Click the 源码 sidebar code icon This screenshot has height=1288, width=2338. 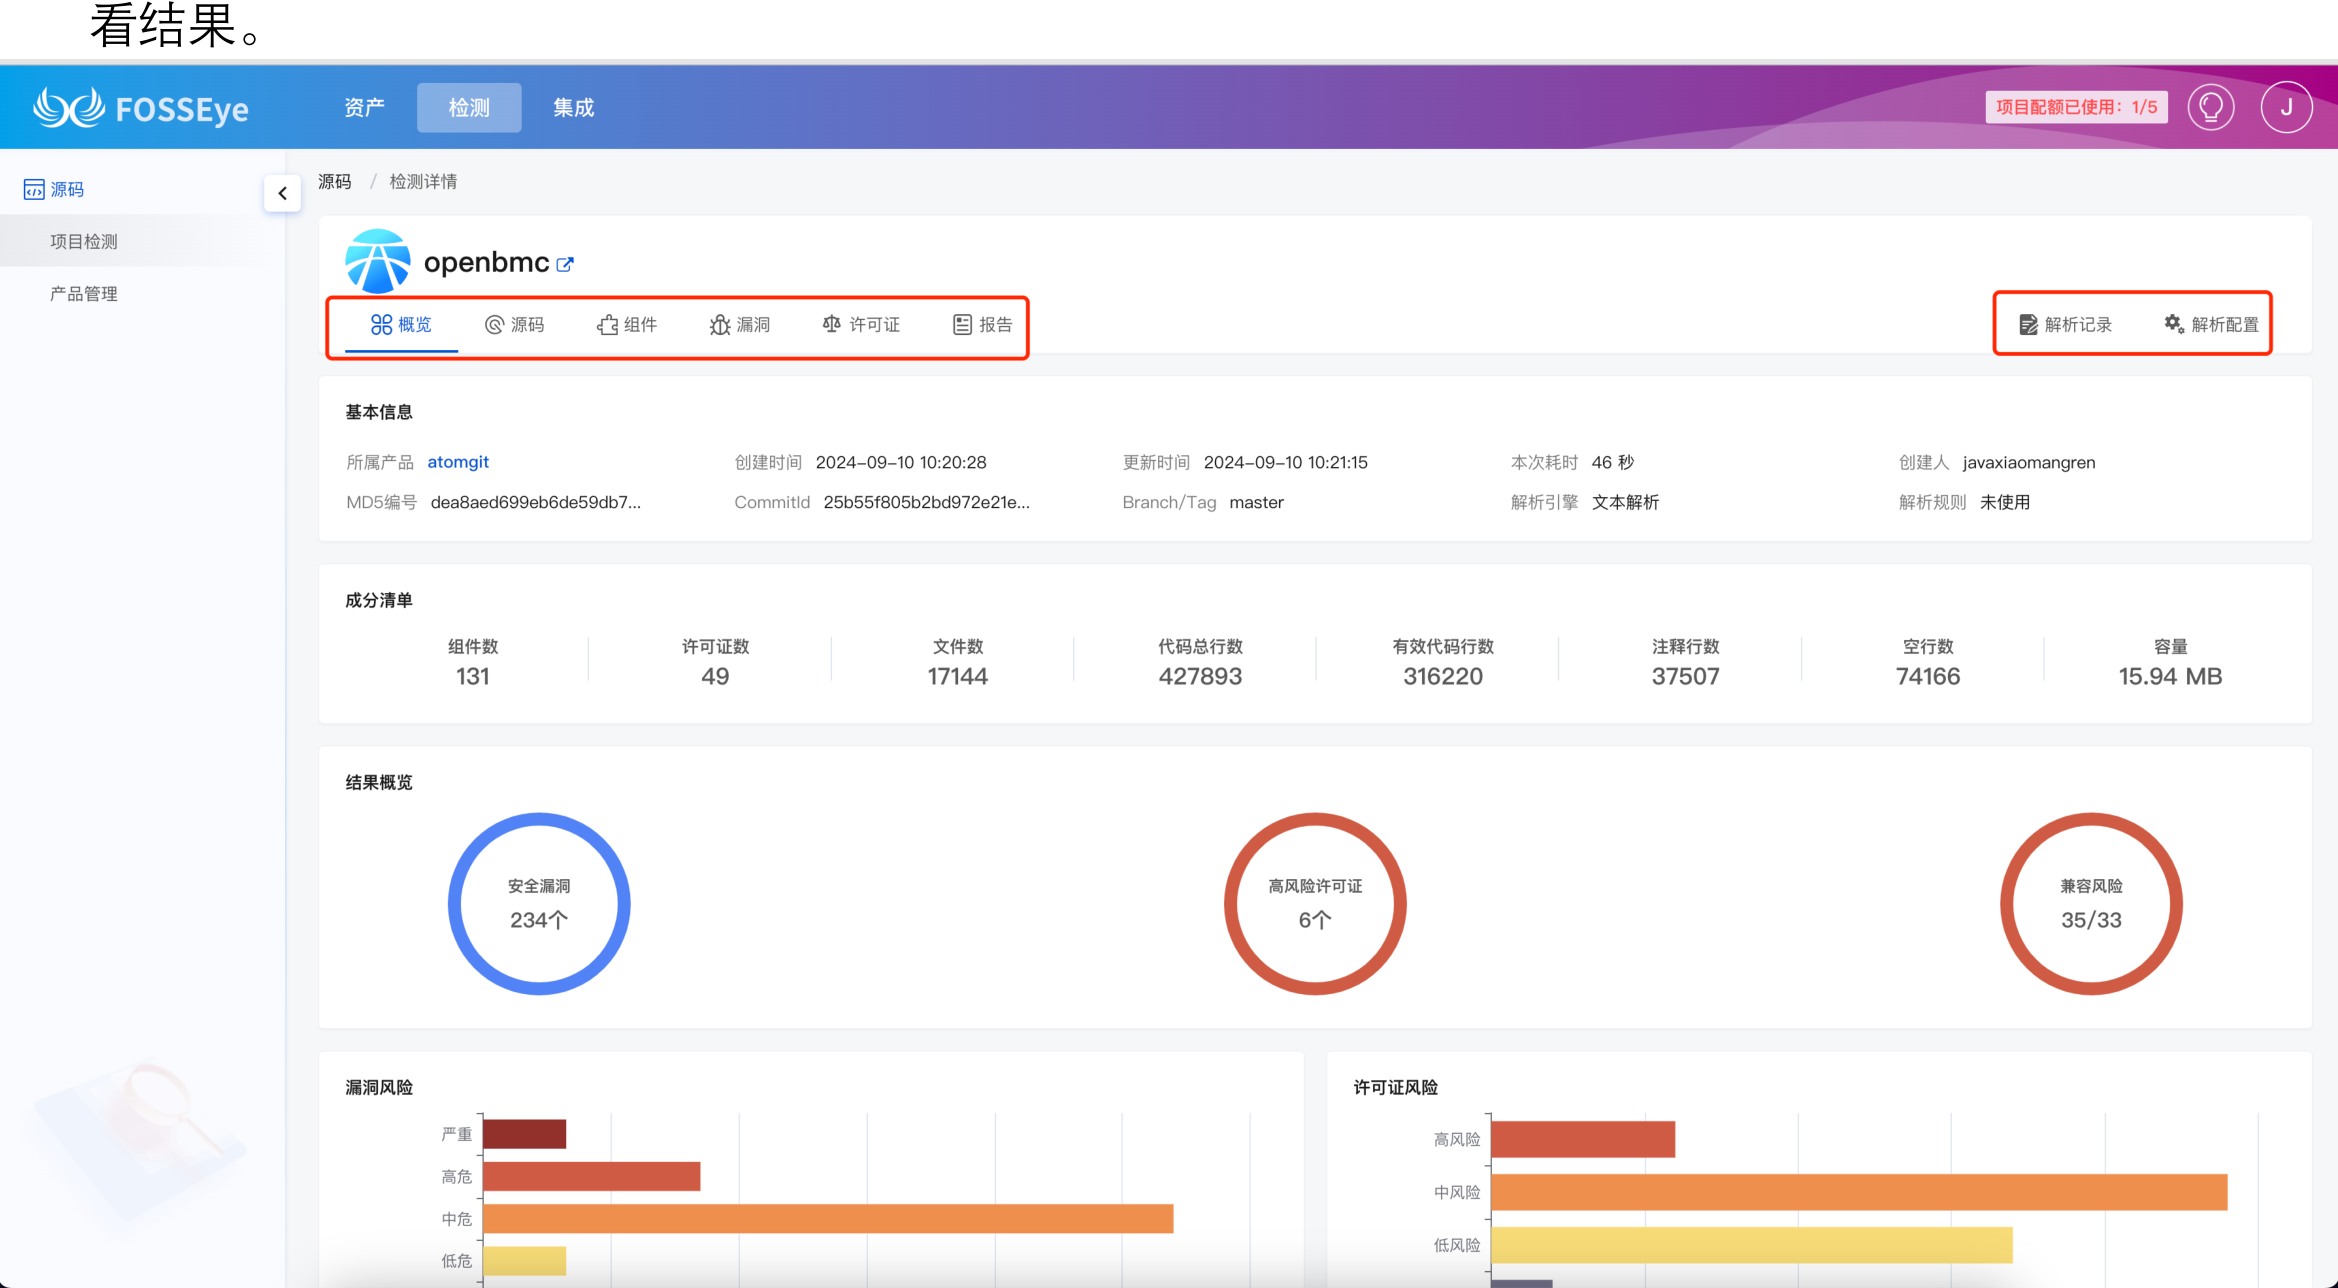point(34,189)
